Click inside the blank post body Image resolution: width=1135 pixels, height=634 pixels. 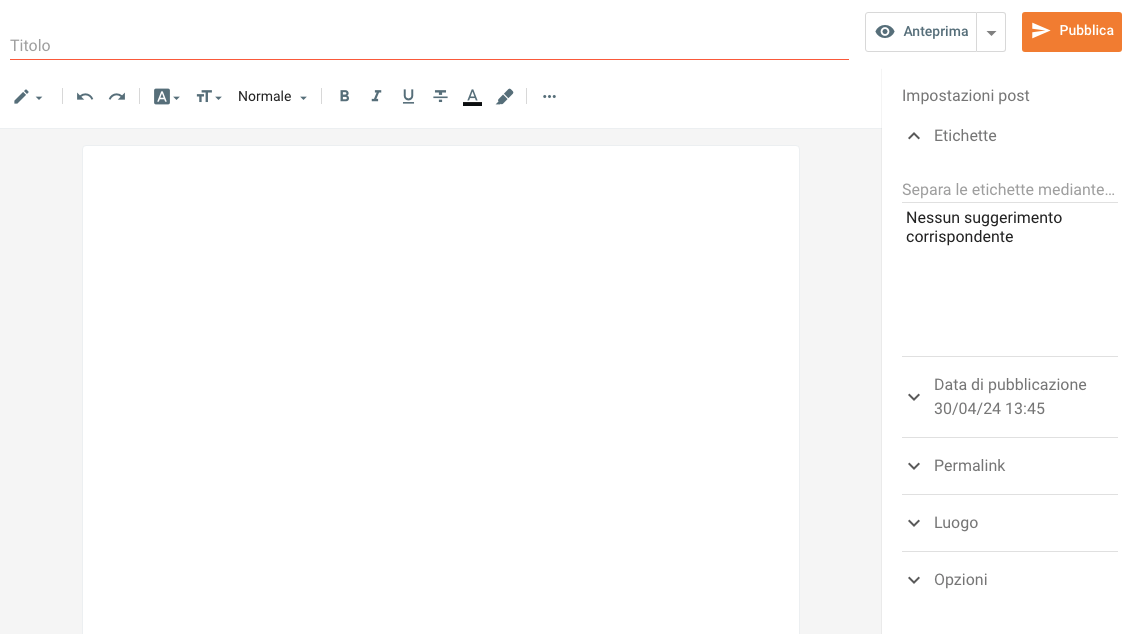coord(441,390)
